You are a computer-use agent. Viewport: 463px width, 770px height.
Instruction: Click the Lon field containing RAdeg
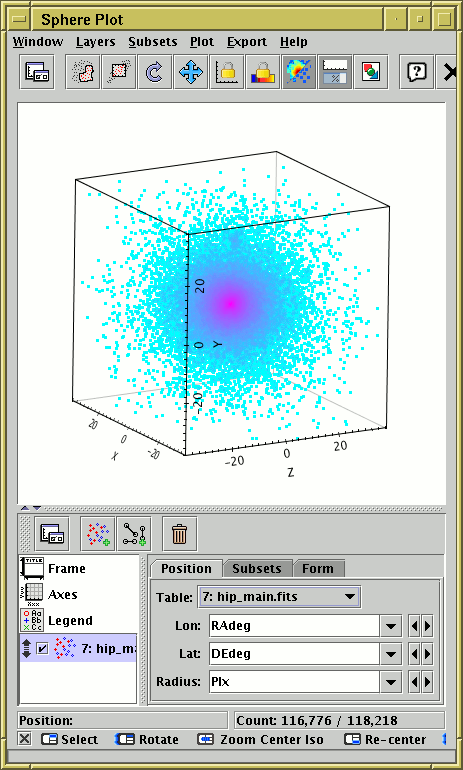click(294, 626)
